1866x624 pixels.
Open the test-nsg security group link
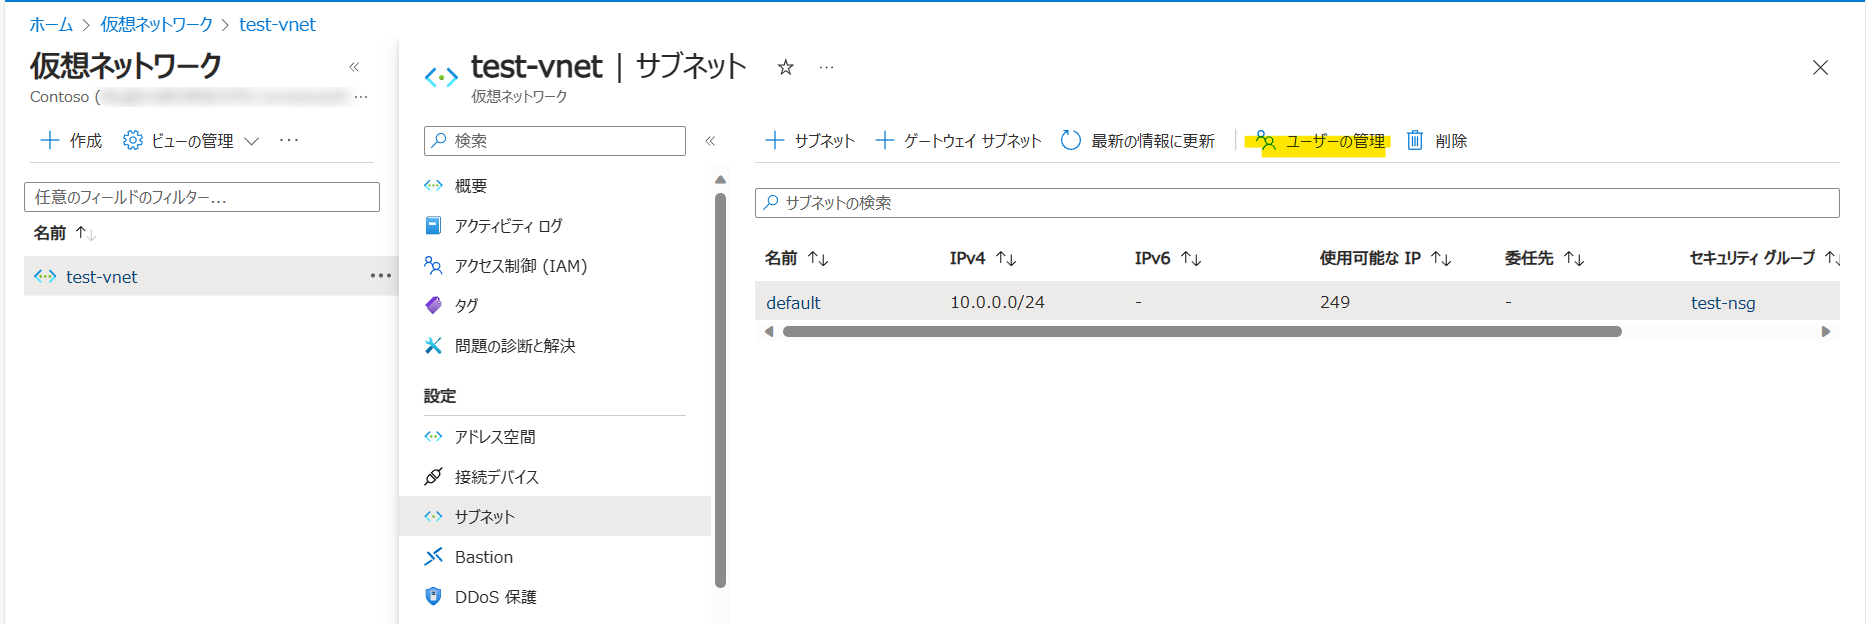1723,302
